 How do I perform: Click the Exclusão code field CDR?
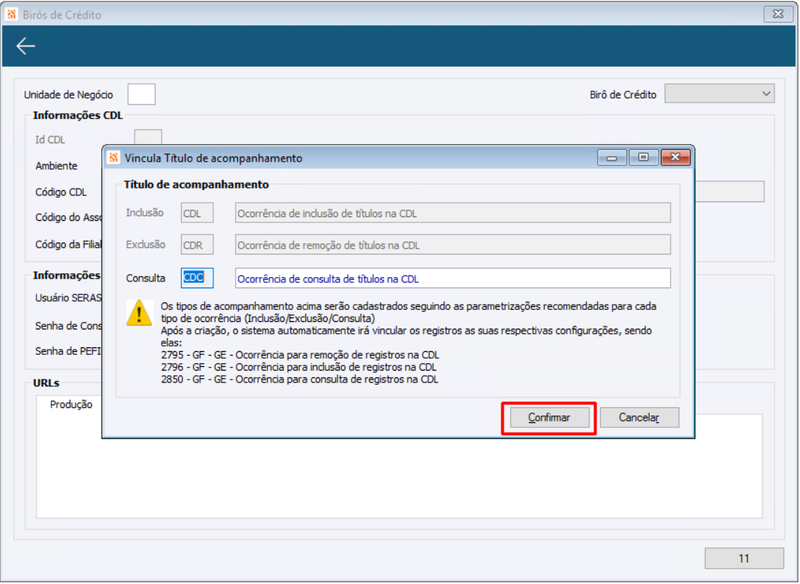(x=197, y=245)
